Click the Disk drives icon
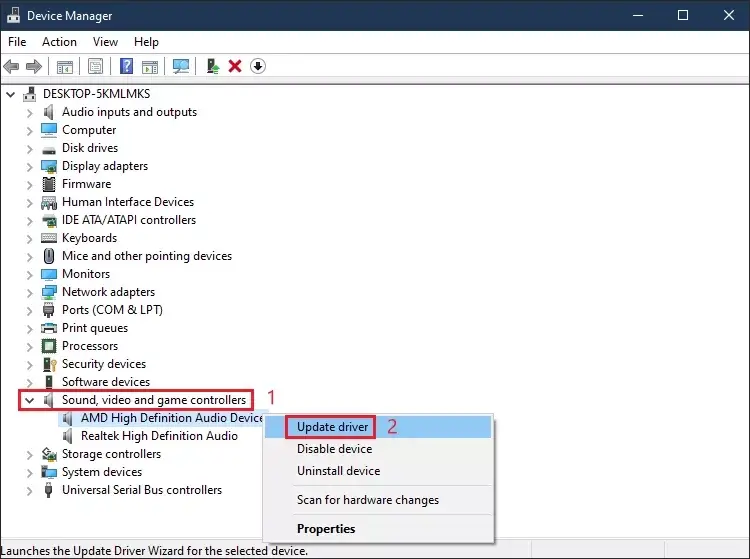Image resolution: width=750 pixels, height=559 pixels. point(49,149)
